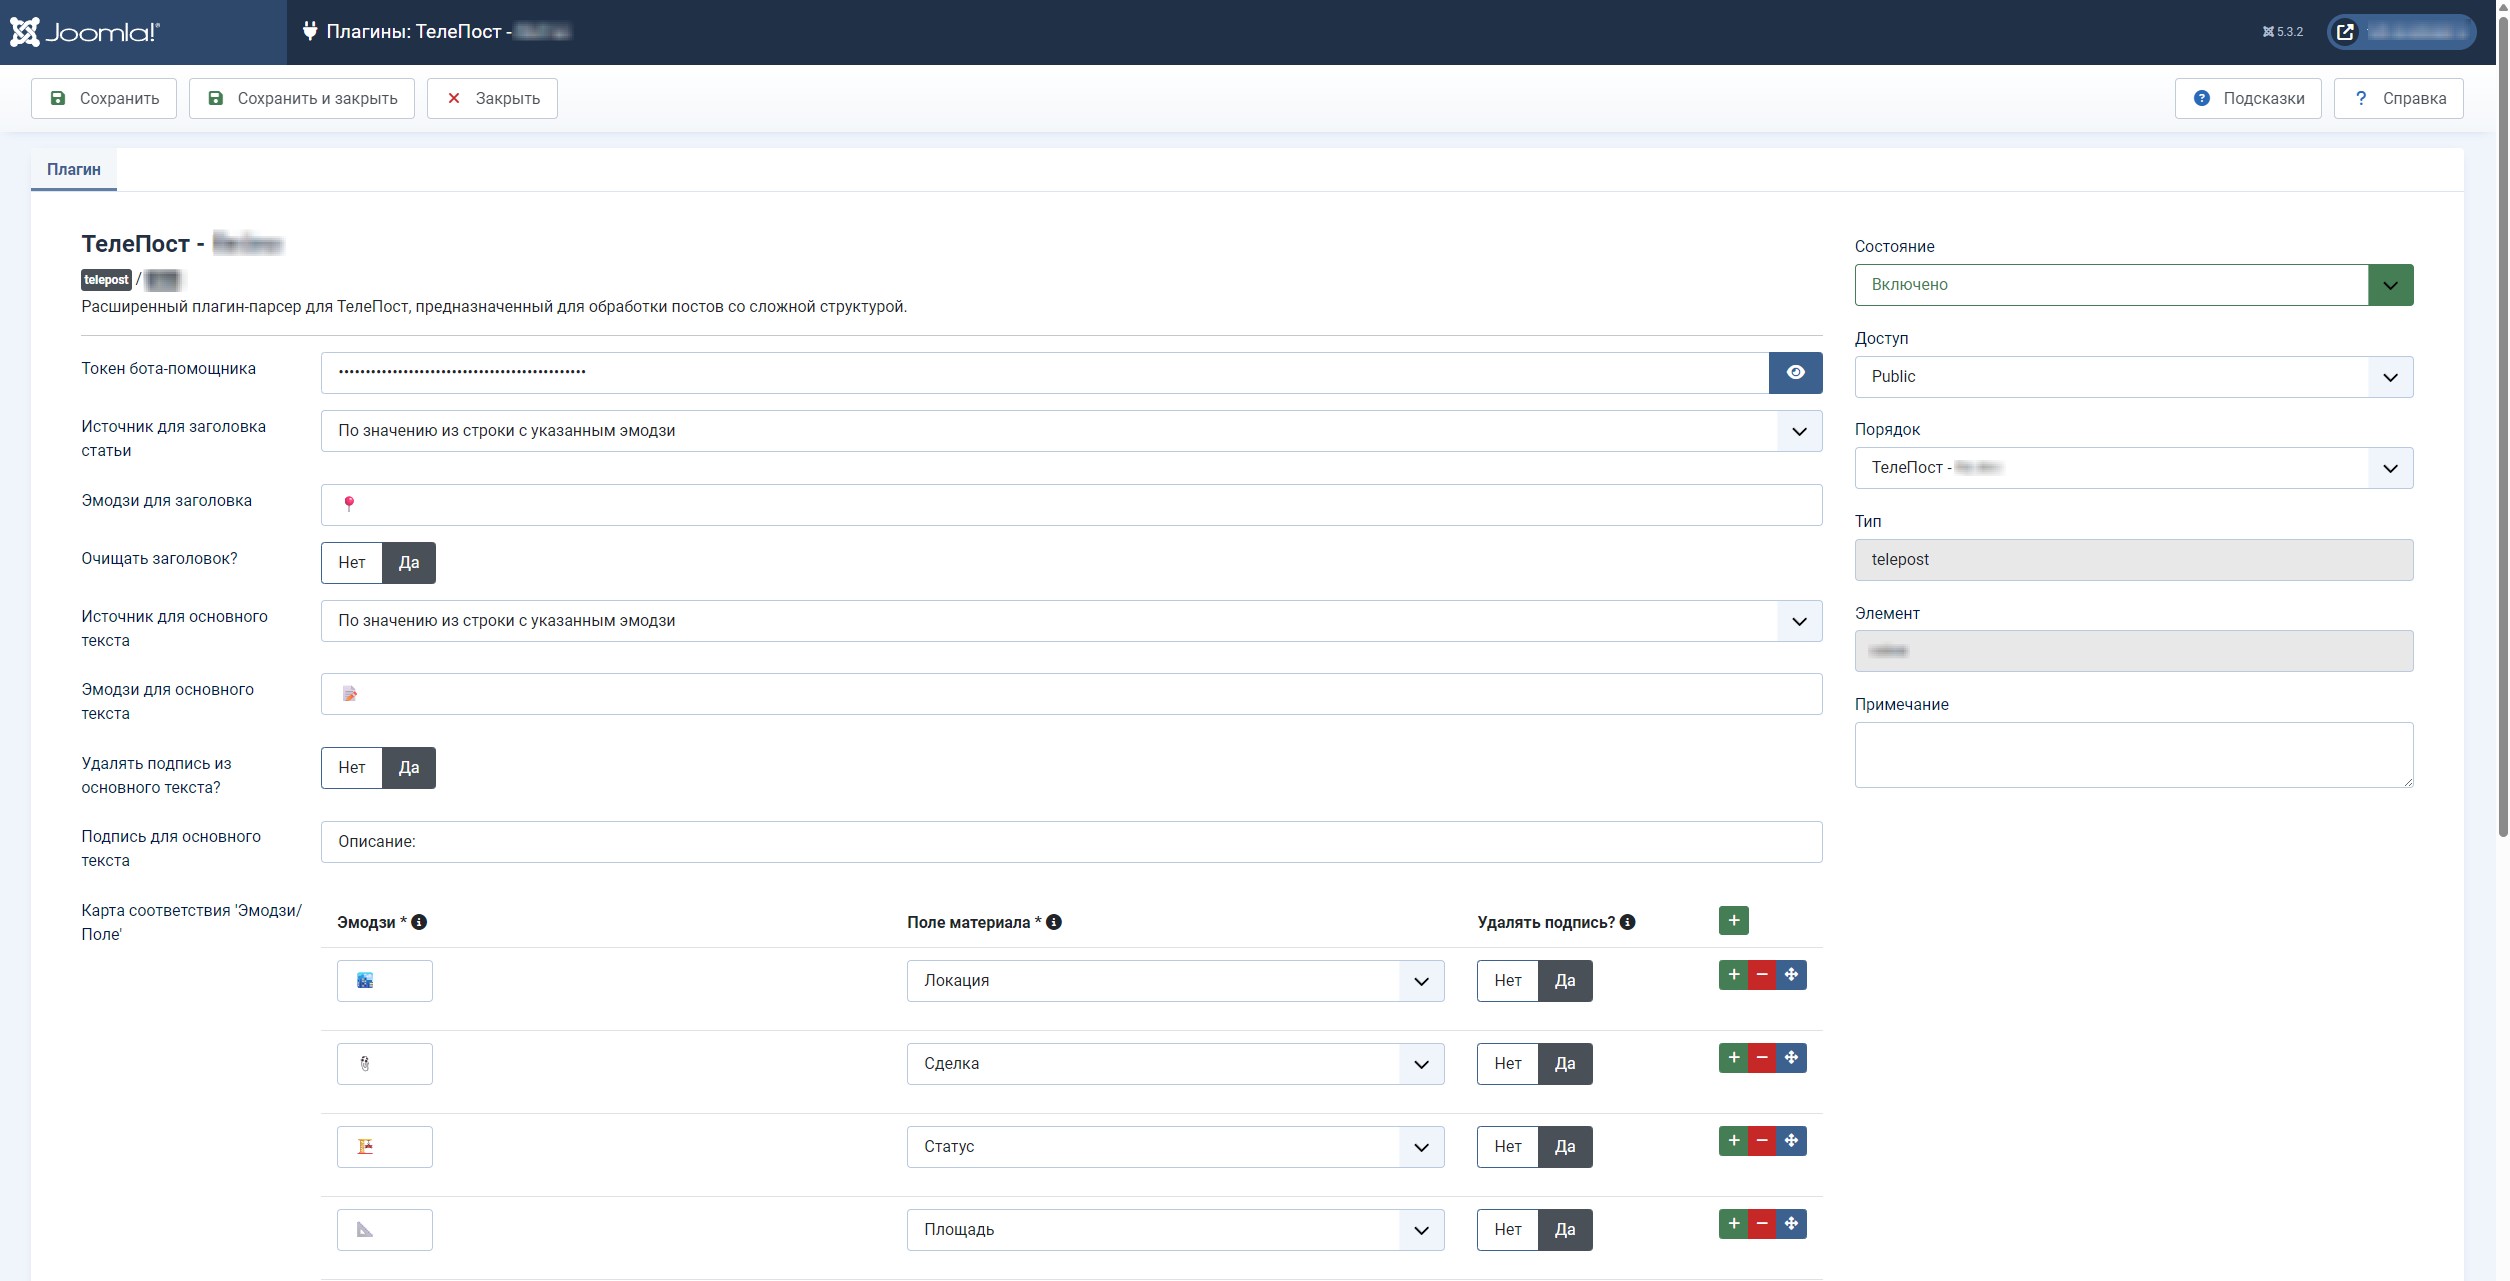Click into the Примечание text area
The image size is (2510, 1281).
2133,755
